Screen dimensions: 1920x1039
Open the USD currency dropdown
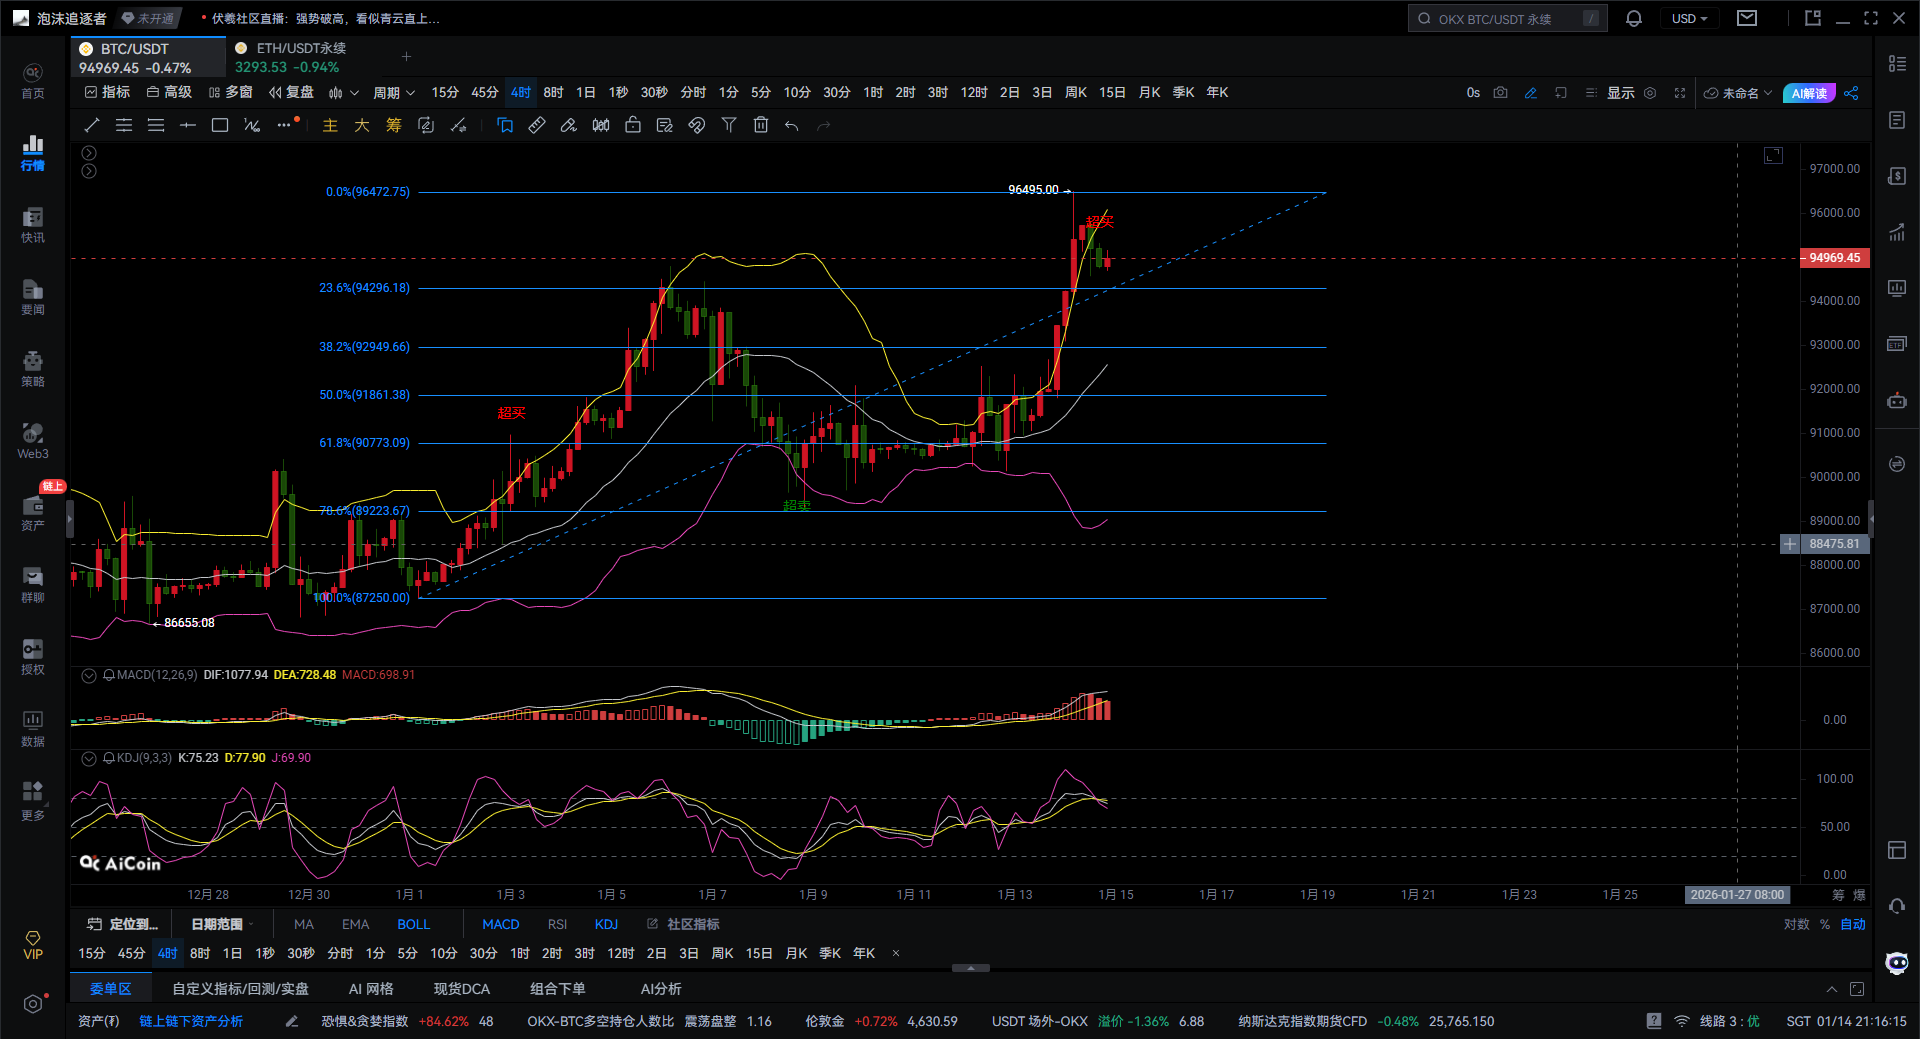pos(1689,19)
